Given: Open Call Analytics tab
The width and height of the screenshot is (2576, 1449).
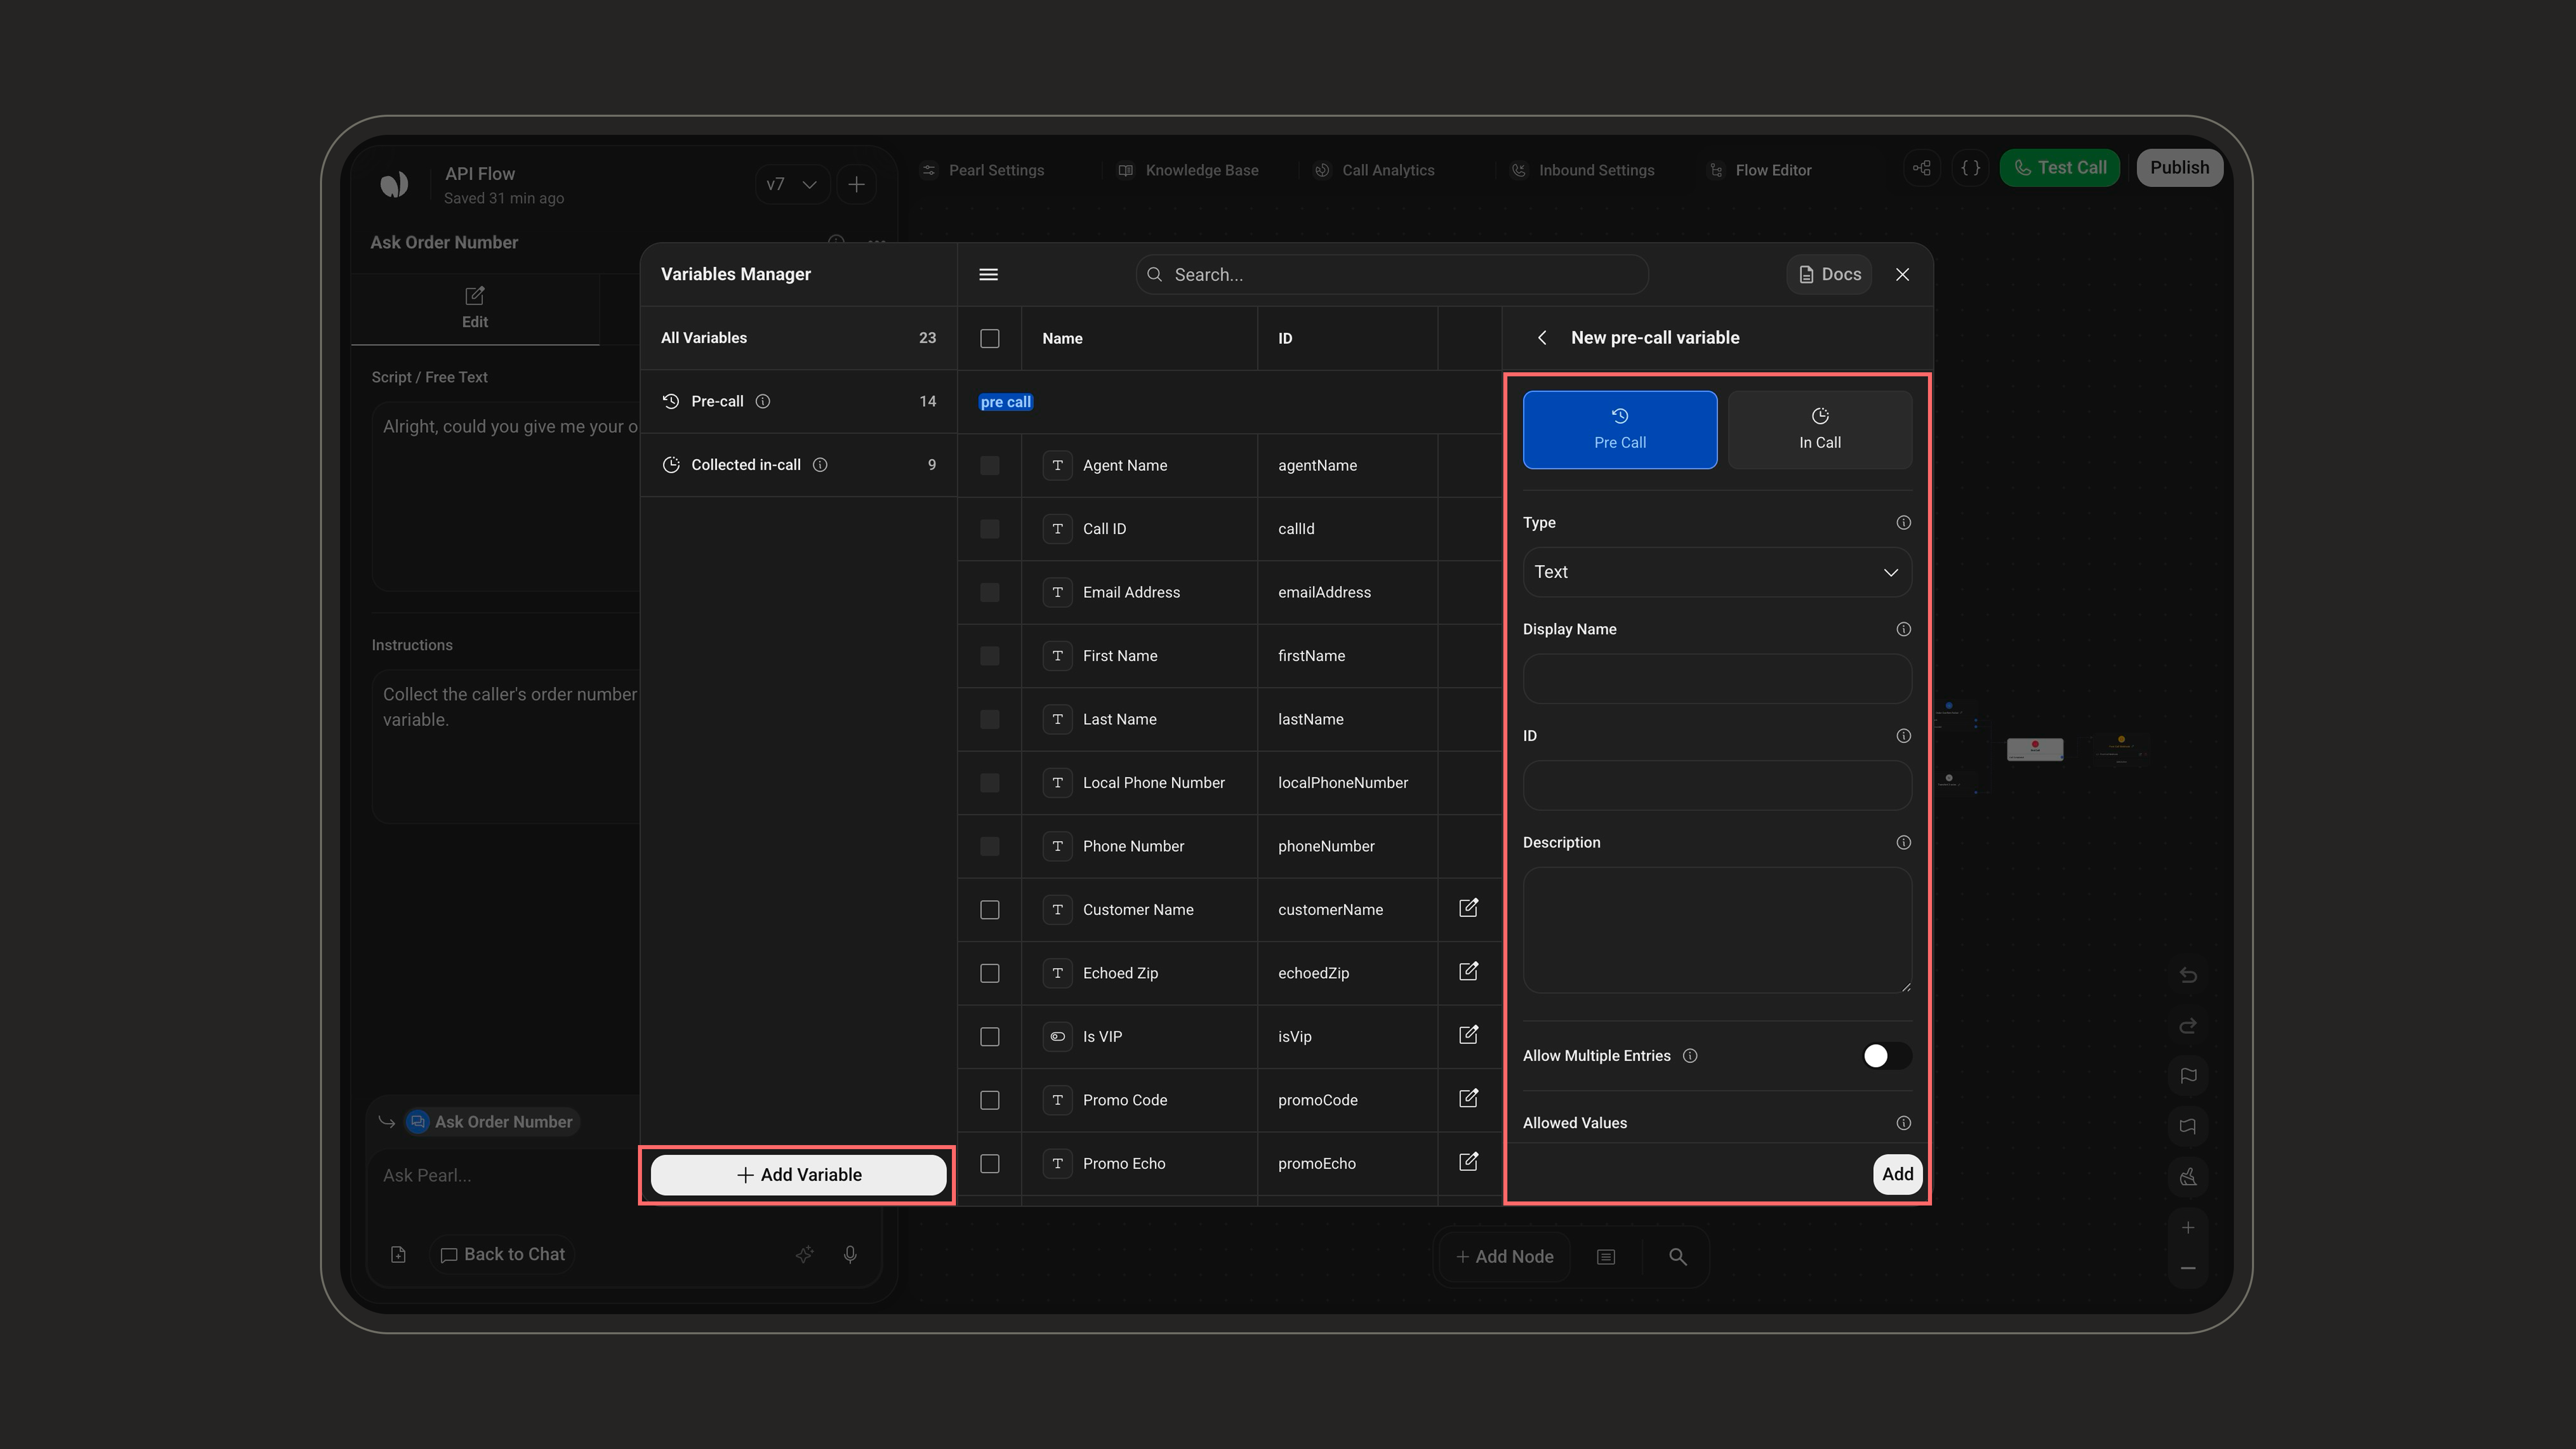Looking at the screenshot, I should [x=1375, y=170].
